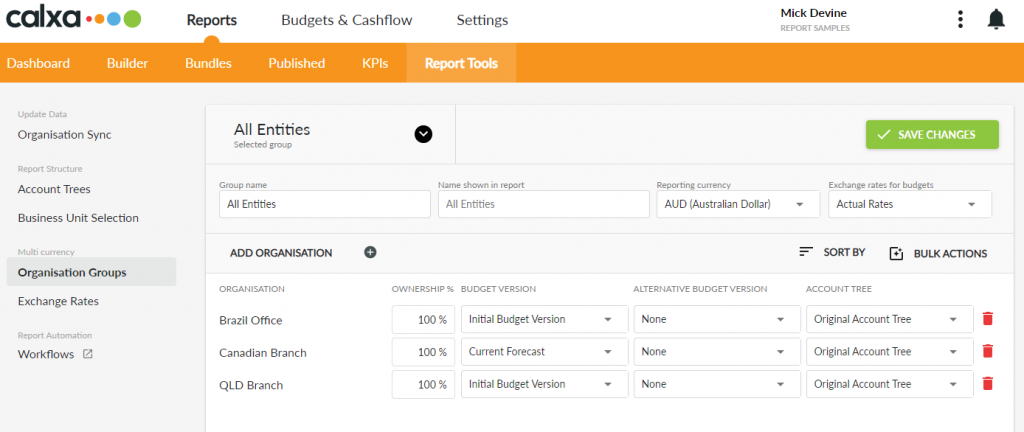
Task: Open the Reports top menu
Action: (212, 20)
